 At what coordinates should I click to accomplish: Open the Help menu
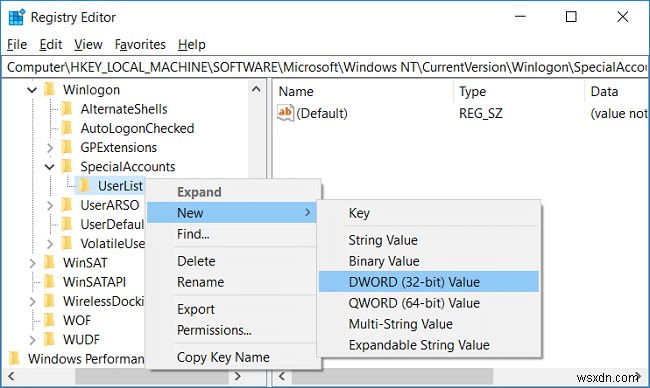coord(192,44)
